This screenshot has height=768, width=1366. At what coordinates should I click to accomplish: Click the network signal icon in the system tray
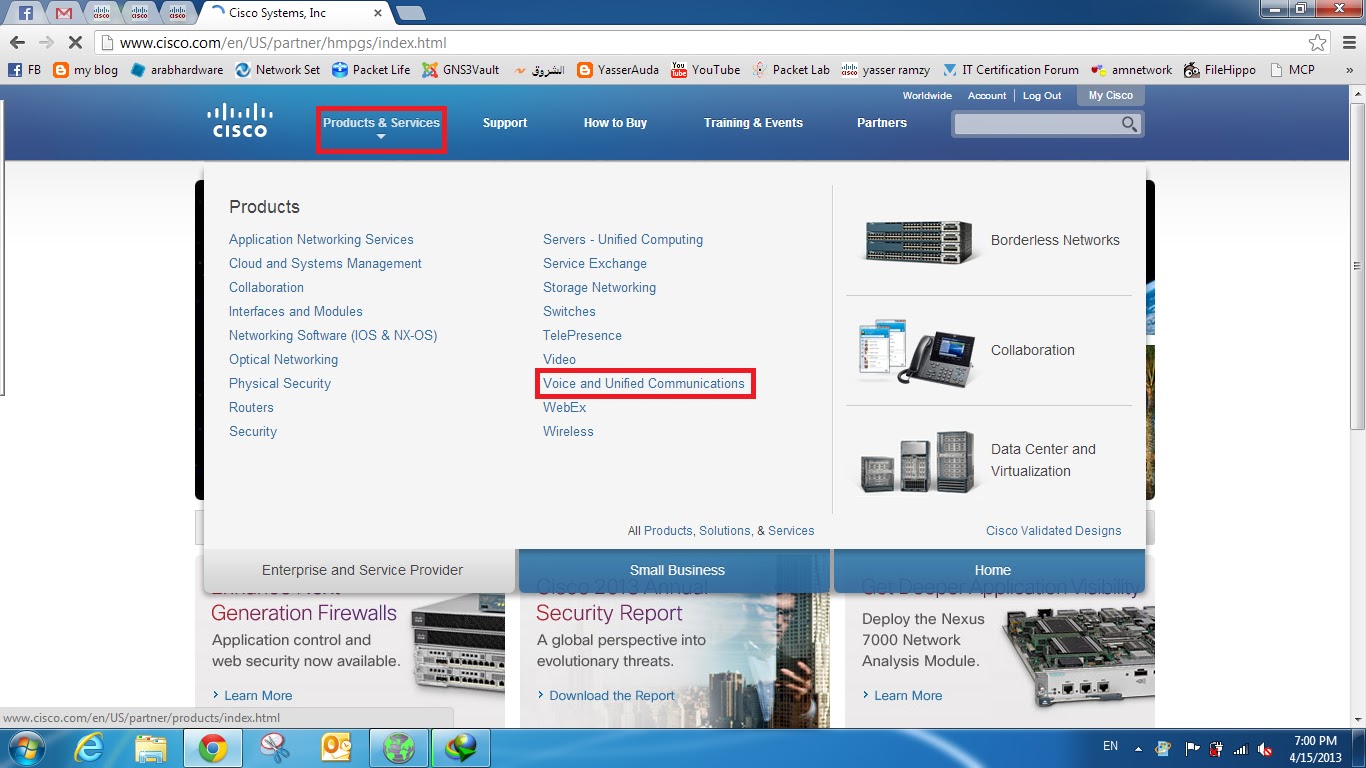(1241, 747)
